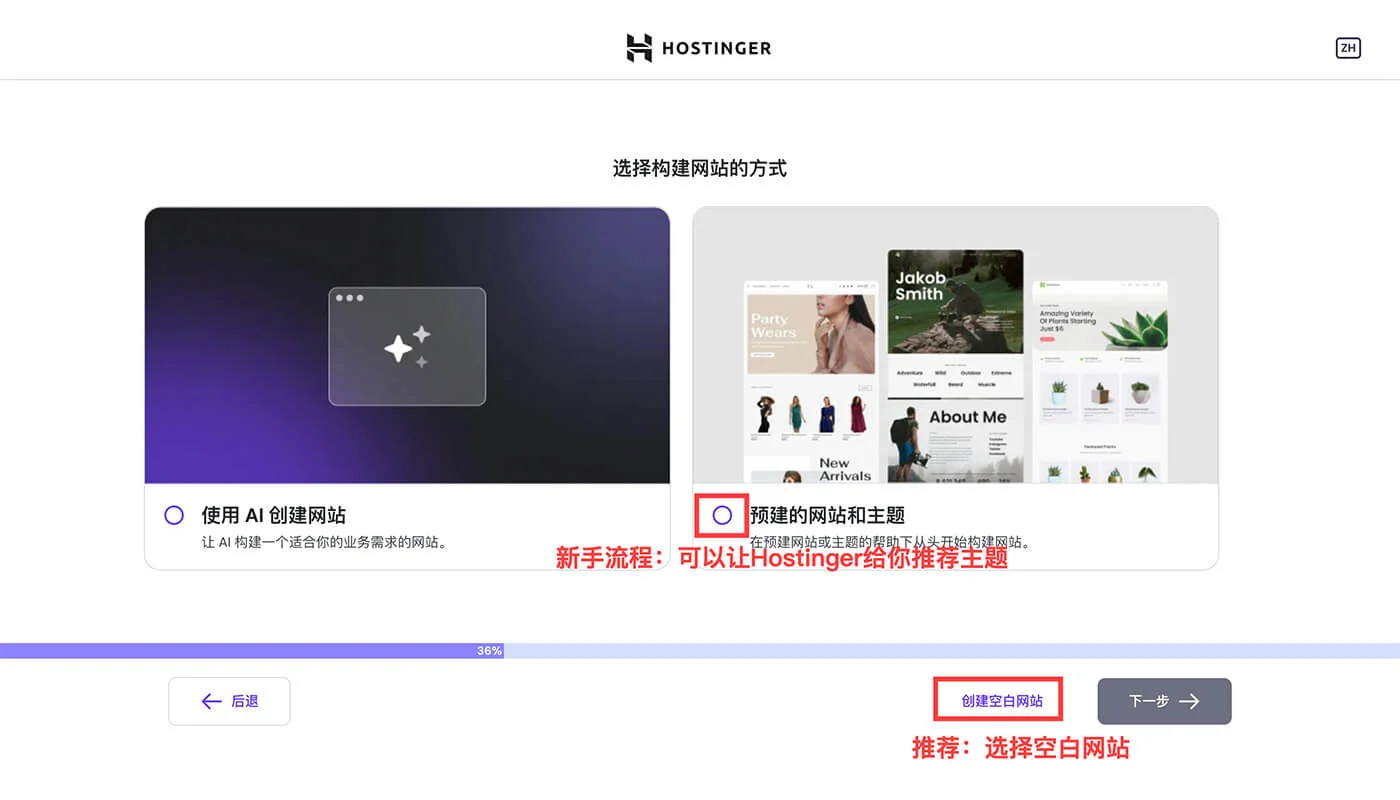The image size is (1400, 800).
Task: Open the ZH language selector
Action: [x=1348, y=47]
